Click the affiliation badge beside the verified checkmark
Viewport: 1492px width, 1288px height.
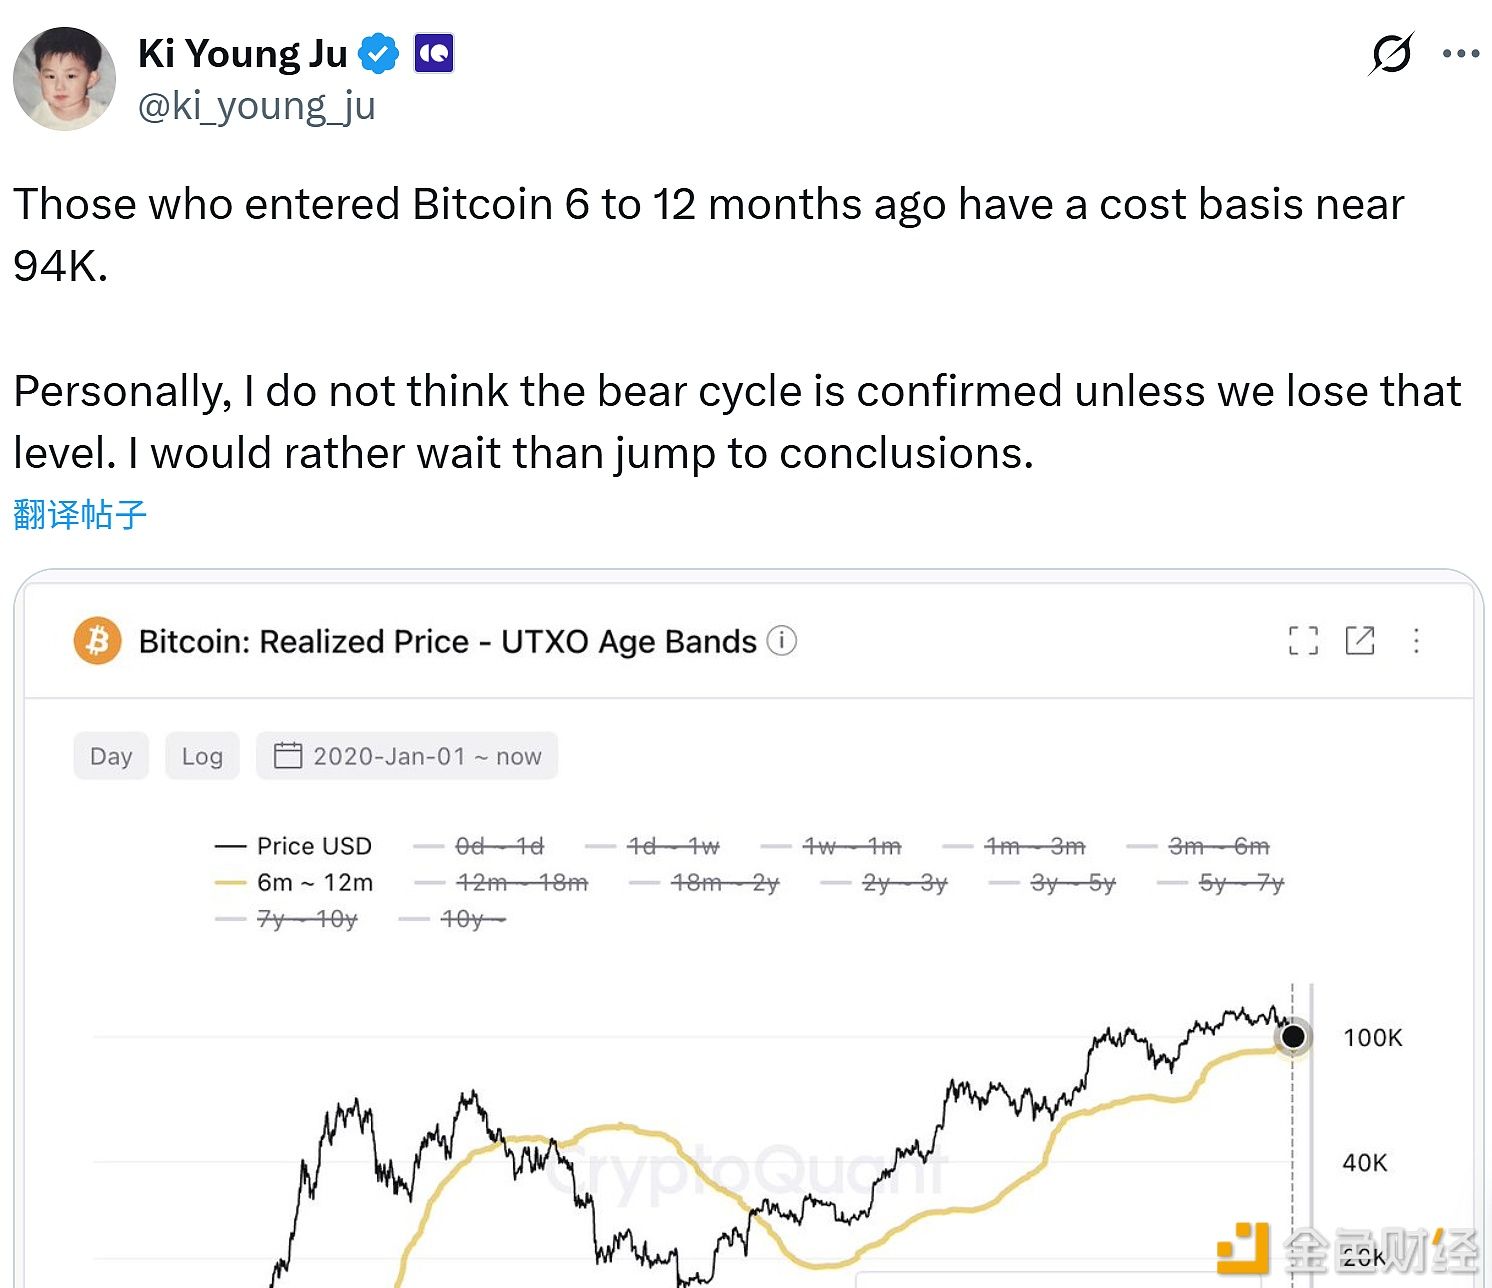pyautogui.click(x=434, y=53)
